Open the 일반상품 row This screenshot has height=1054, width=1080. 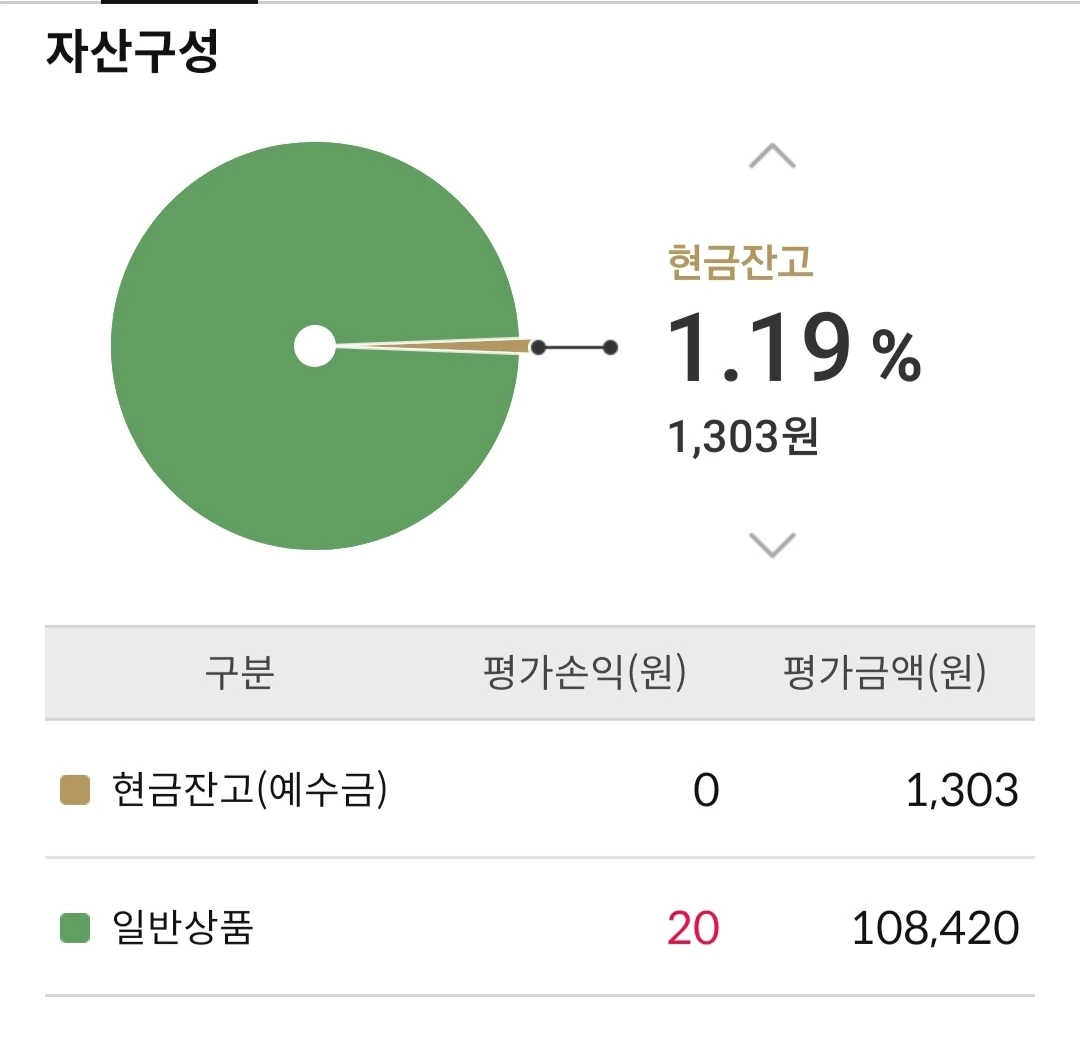540,927
